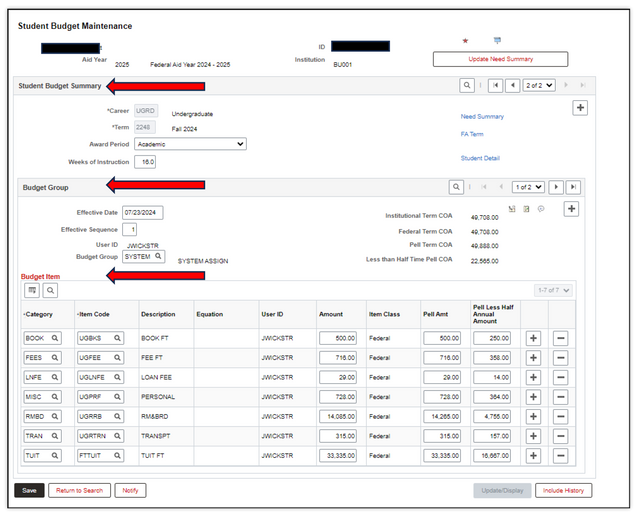Look up category for FEES row
Viewport: 636px width, 515px height.
pyautogui.click(x=55, y=358)
